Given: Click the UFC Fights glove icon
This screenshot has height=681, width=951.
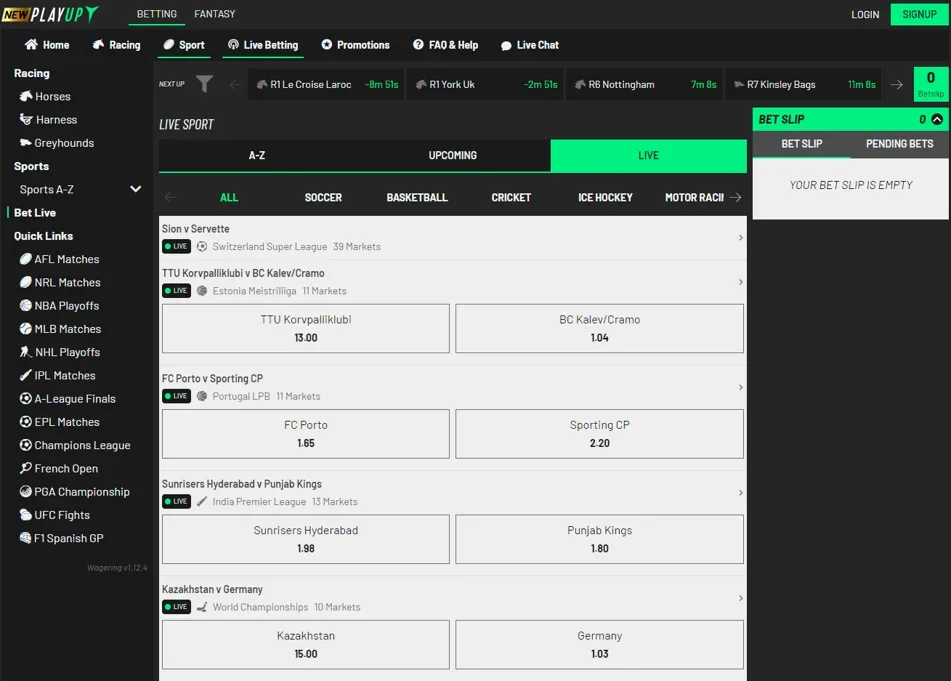Looking at the screenshot, I should click(x=25, y=515).
